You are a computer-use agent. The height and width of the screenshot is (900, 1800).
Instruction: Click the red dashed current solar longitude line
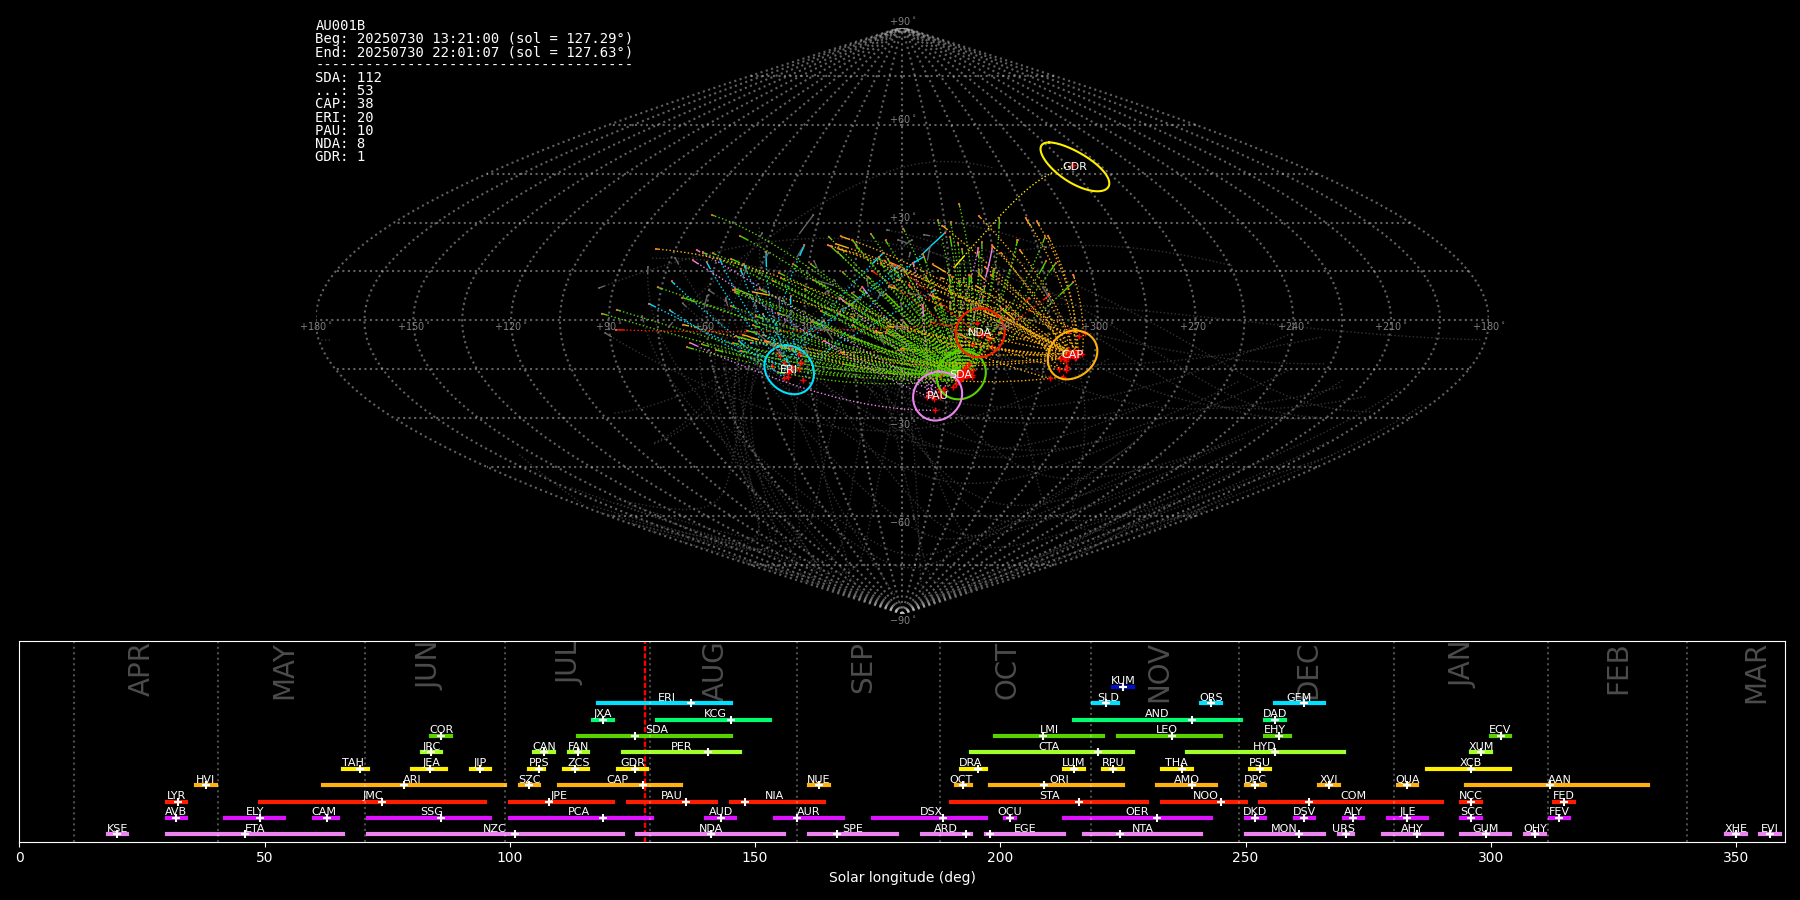[x=644, y=741]
